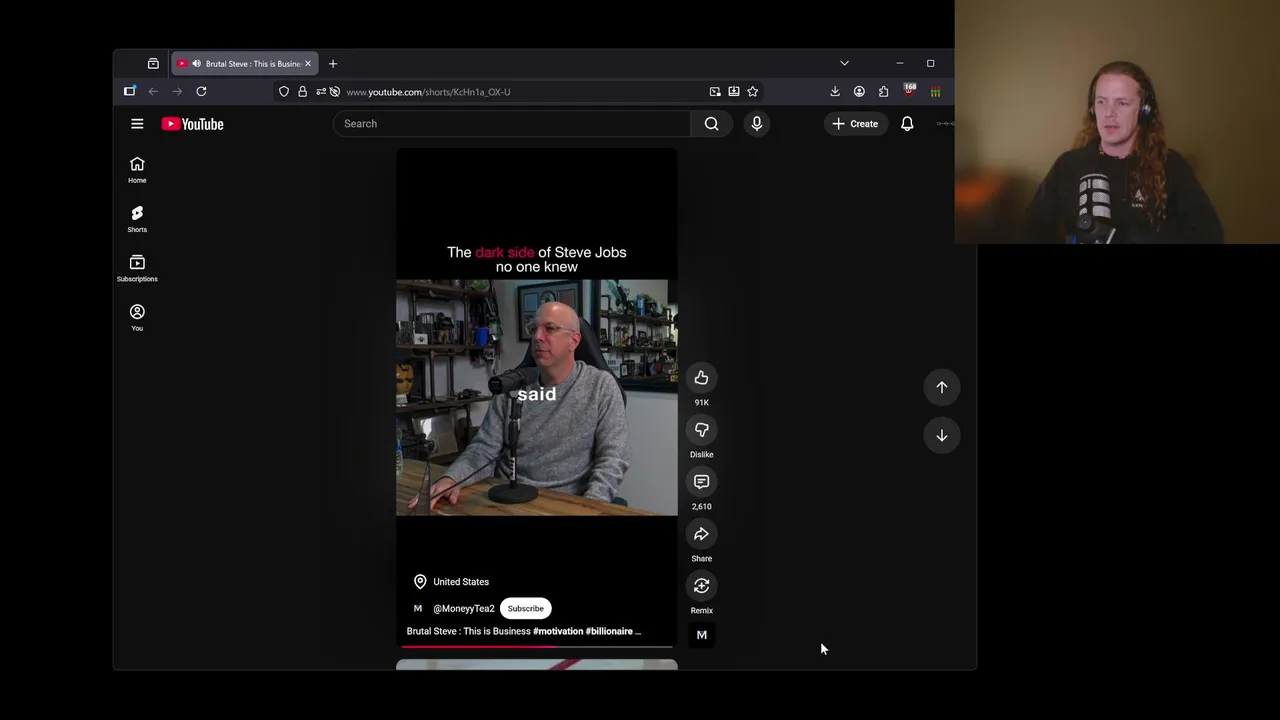
Task: Open the tab history box icon
Action: click(153, 64)
